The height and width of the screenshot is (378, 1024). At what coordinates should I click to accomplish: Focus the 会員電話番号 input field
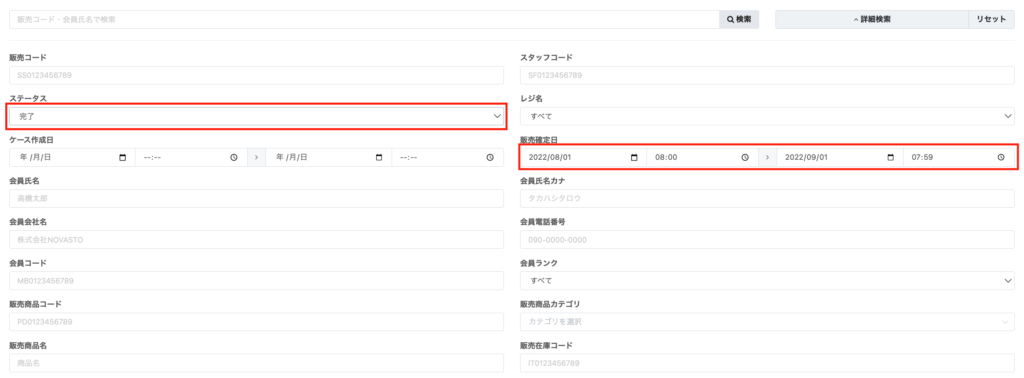(767, 240)
